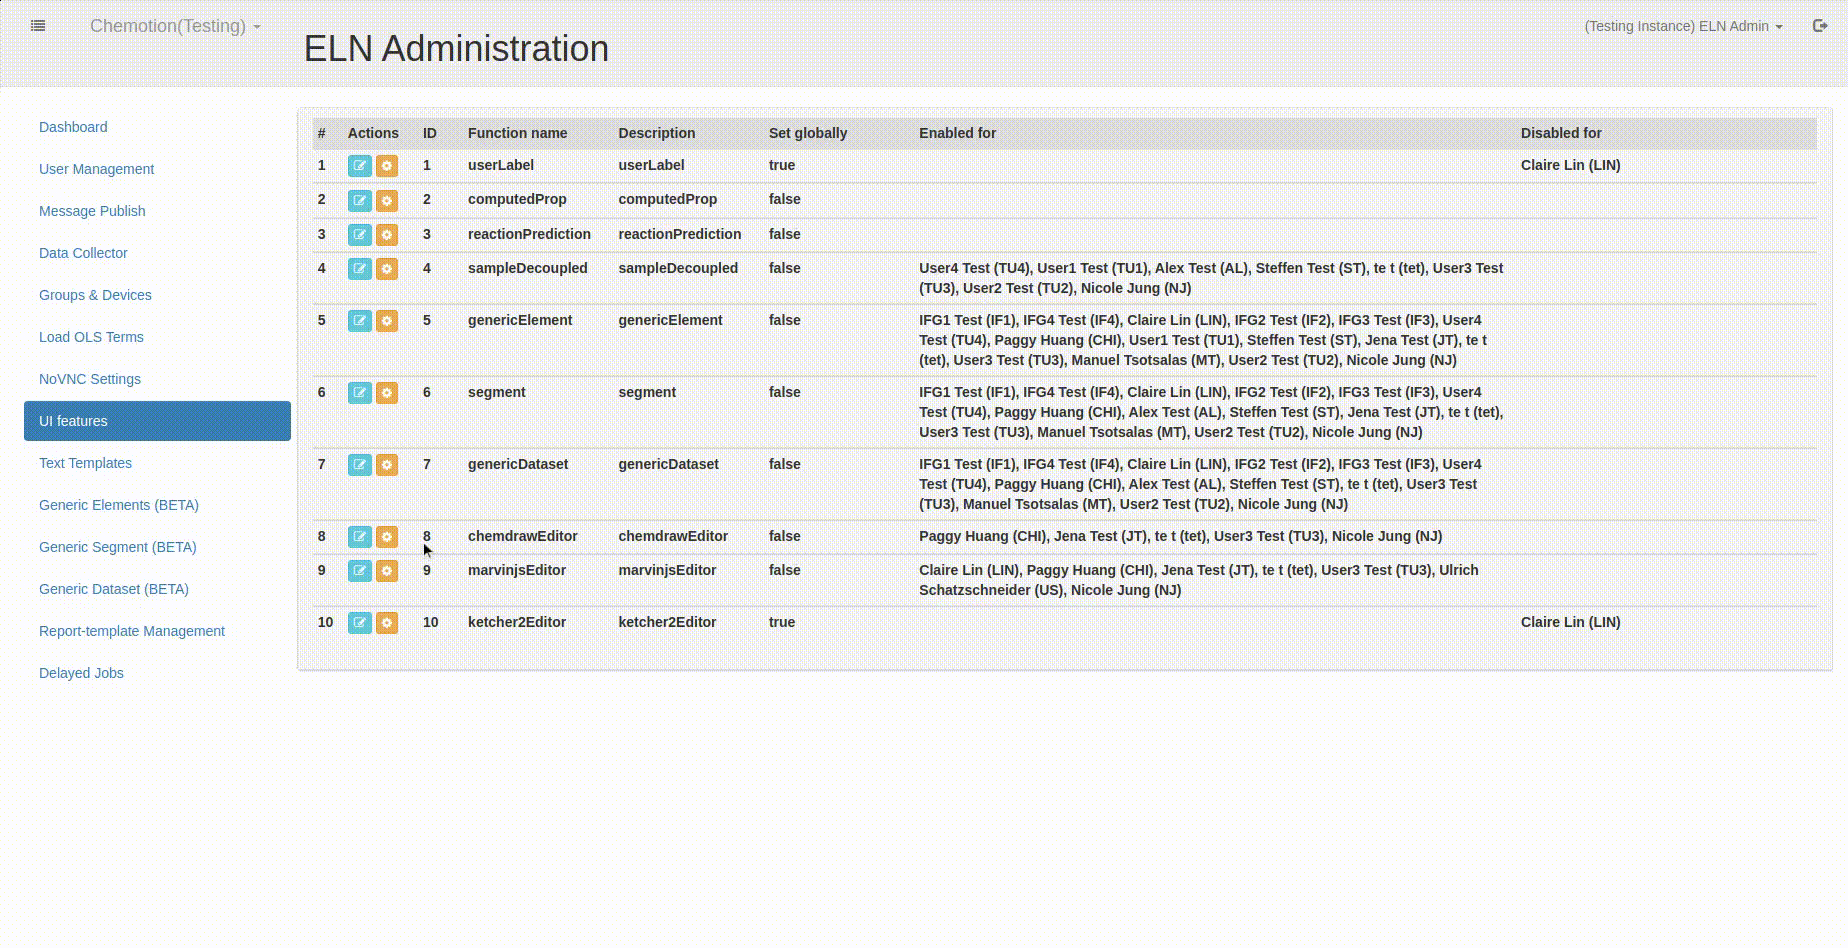The width and height of the screenshot is (1848, 948).
Task: Edit the genericElement feature
Action: point(359,320)
